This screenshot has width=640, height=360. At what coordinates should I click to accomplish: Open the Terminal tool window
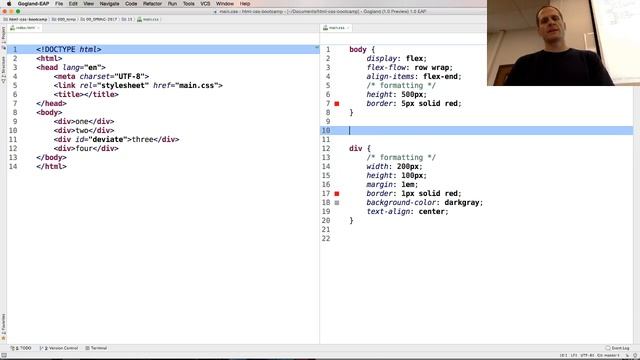pyautogui.click(x=96, y=348)
